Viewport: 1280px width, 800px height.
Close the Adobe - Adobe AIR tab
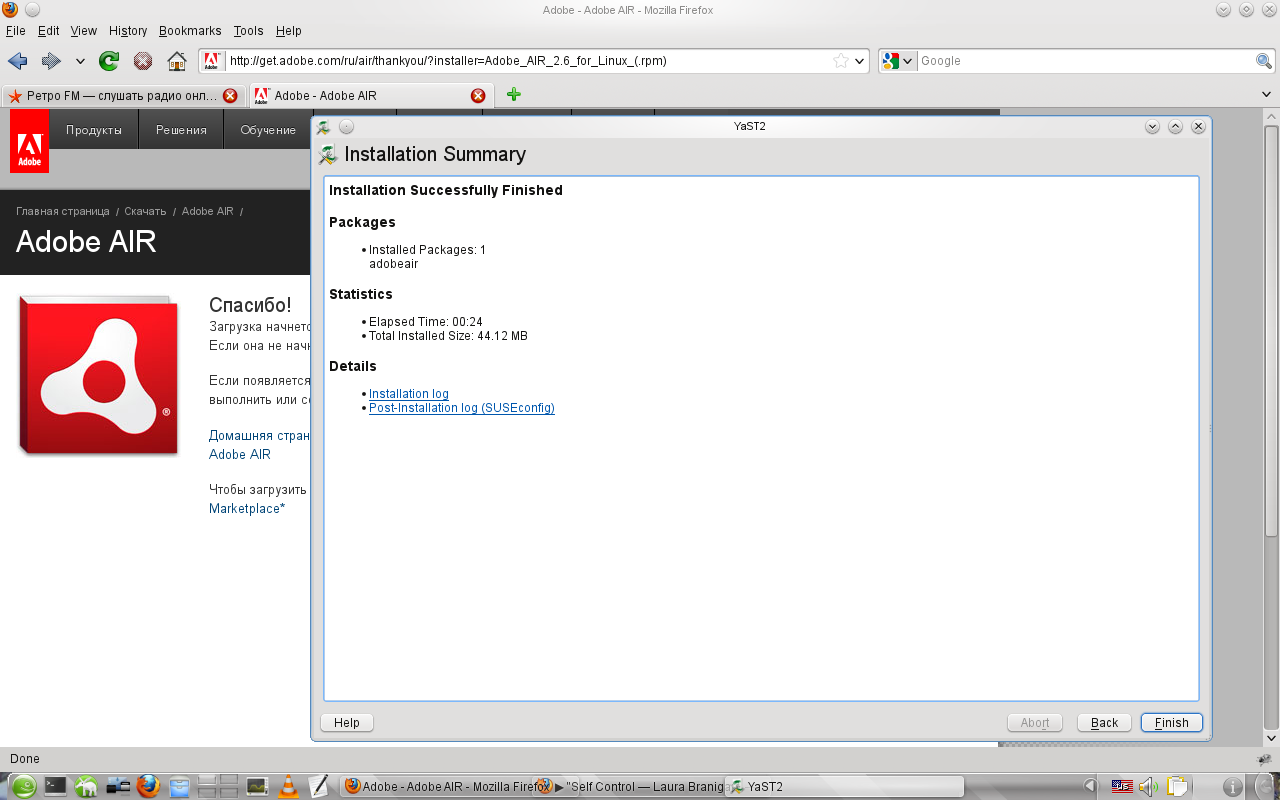478,96
